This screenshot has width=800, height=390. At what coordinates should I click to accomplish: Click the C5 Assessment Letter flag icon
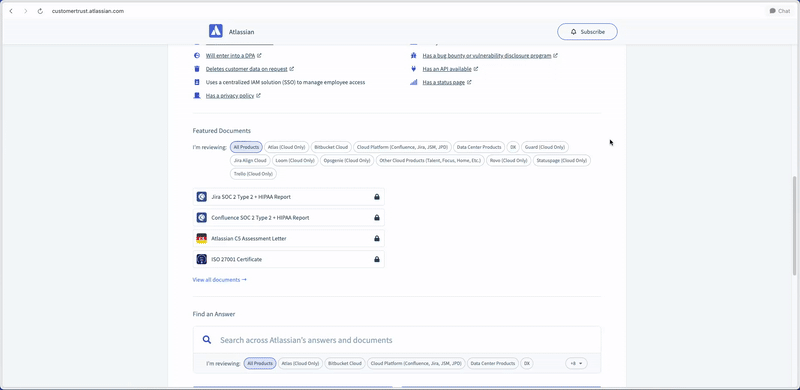tap(202, 238)
